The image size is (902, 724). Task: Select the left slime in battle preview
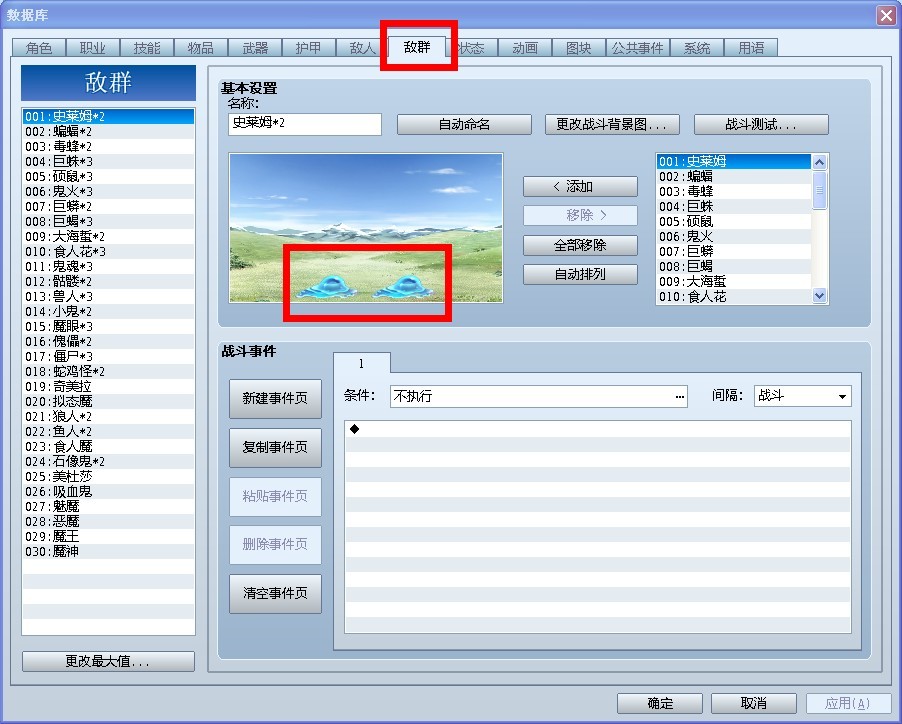pyautogui.click(x=326, y=286)
